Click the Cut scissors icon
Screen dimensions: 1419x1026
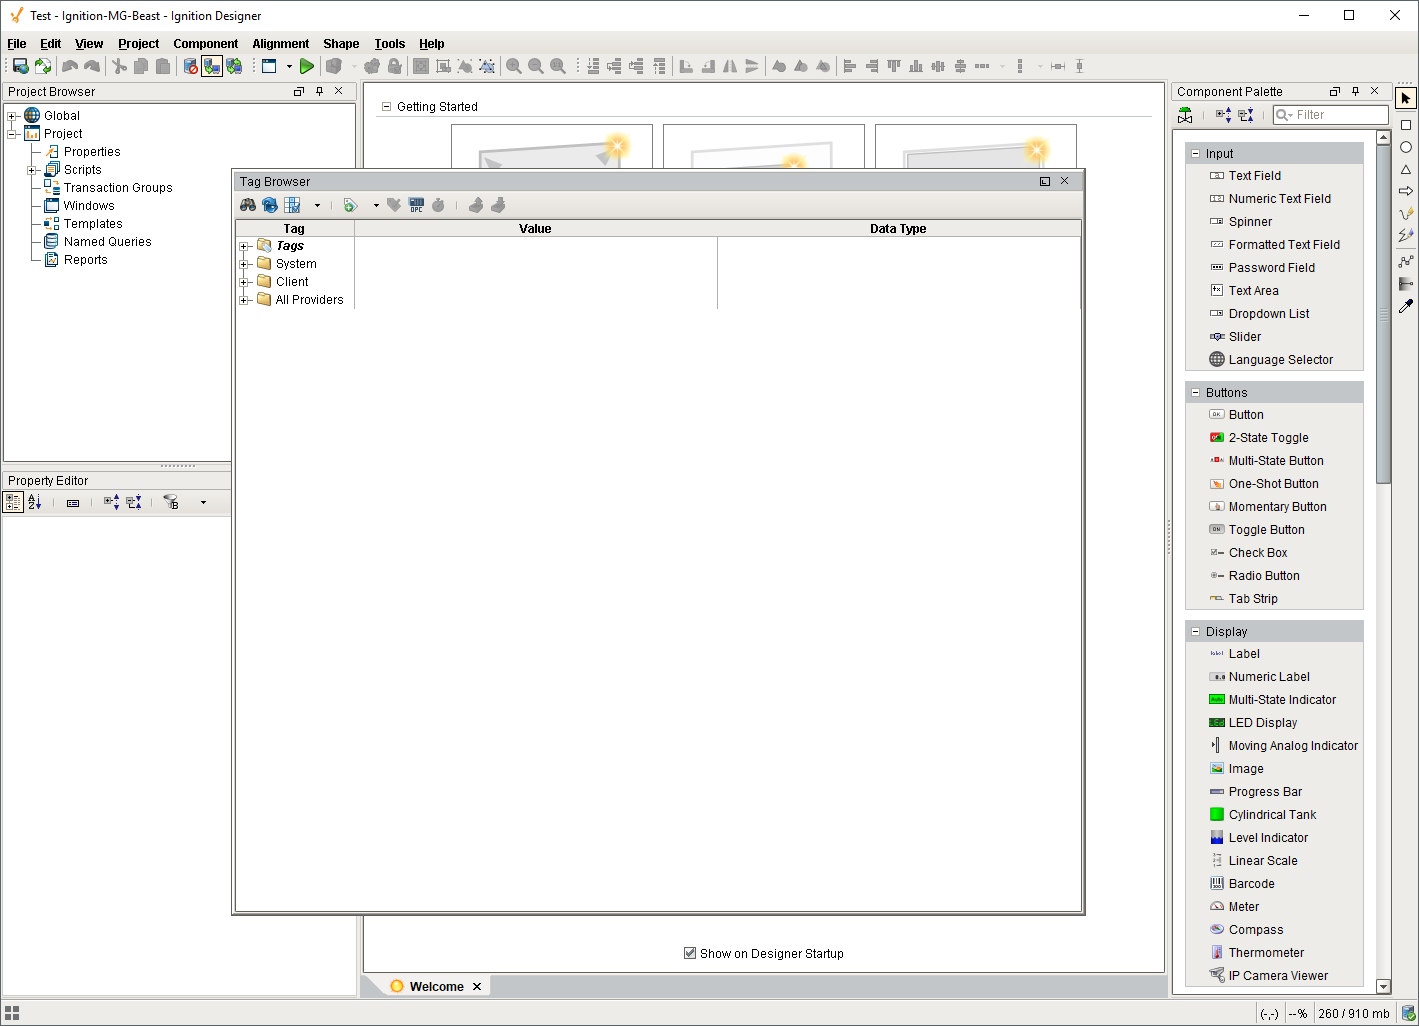pyautogui.click(x=119, y=66)
